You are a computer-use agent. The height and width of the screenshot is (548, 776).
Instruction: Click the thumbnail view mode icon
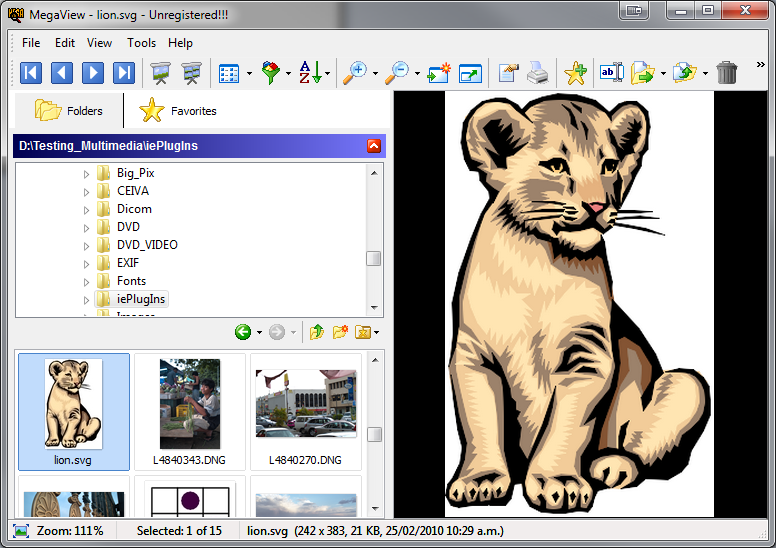tap(229, 73)
